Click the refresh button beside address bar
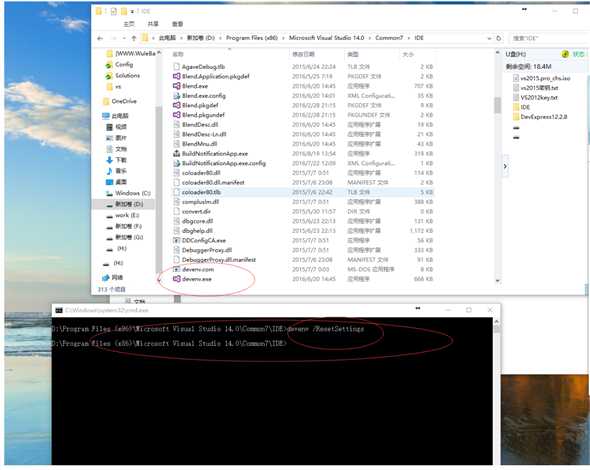Image resolution: width=590 pixels, height=470 pixels. click(499, 38)
